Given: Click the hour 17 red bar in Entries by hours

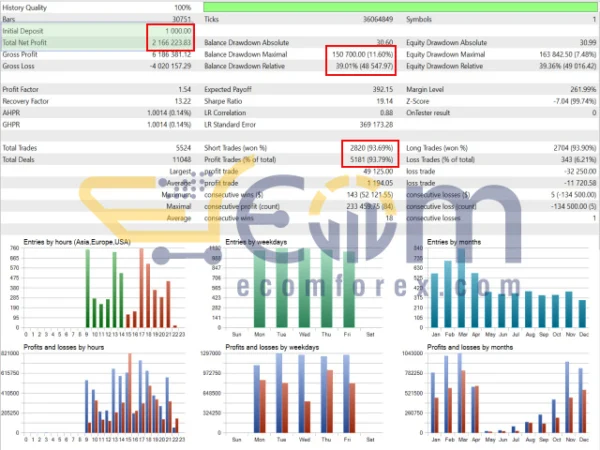Looking at the screenshot, I should click(141, 288).
